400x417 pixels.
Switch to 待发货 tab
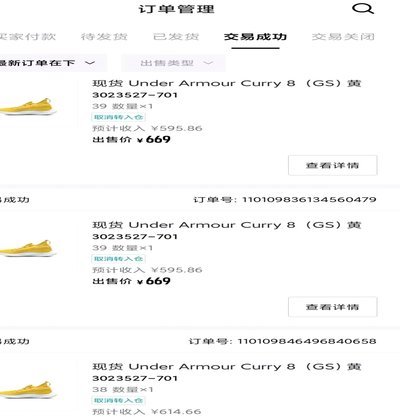click(104, 36)
